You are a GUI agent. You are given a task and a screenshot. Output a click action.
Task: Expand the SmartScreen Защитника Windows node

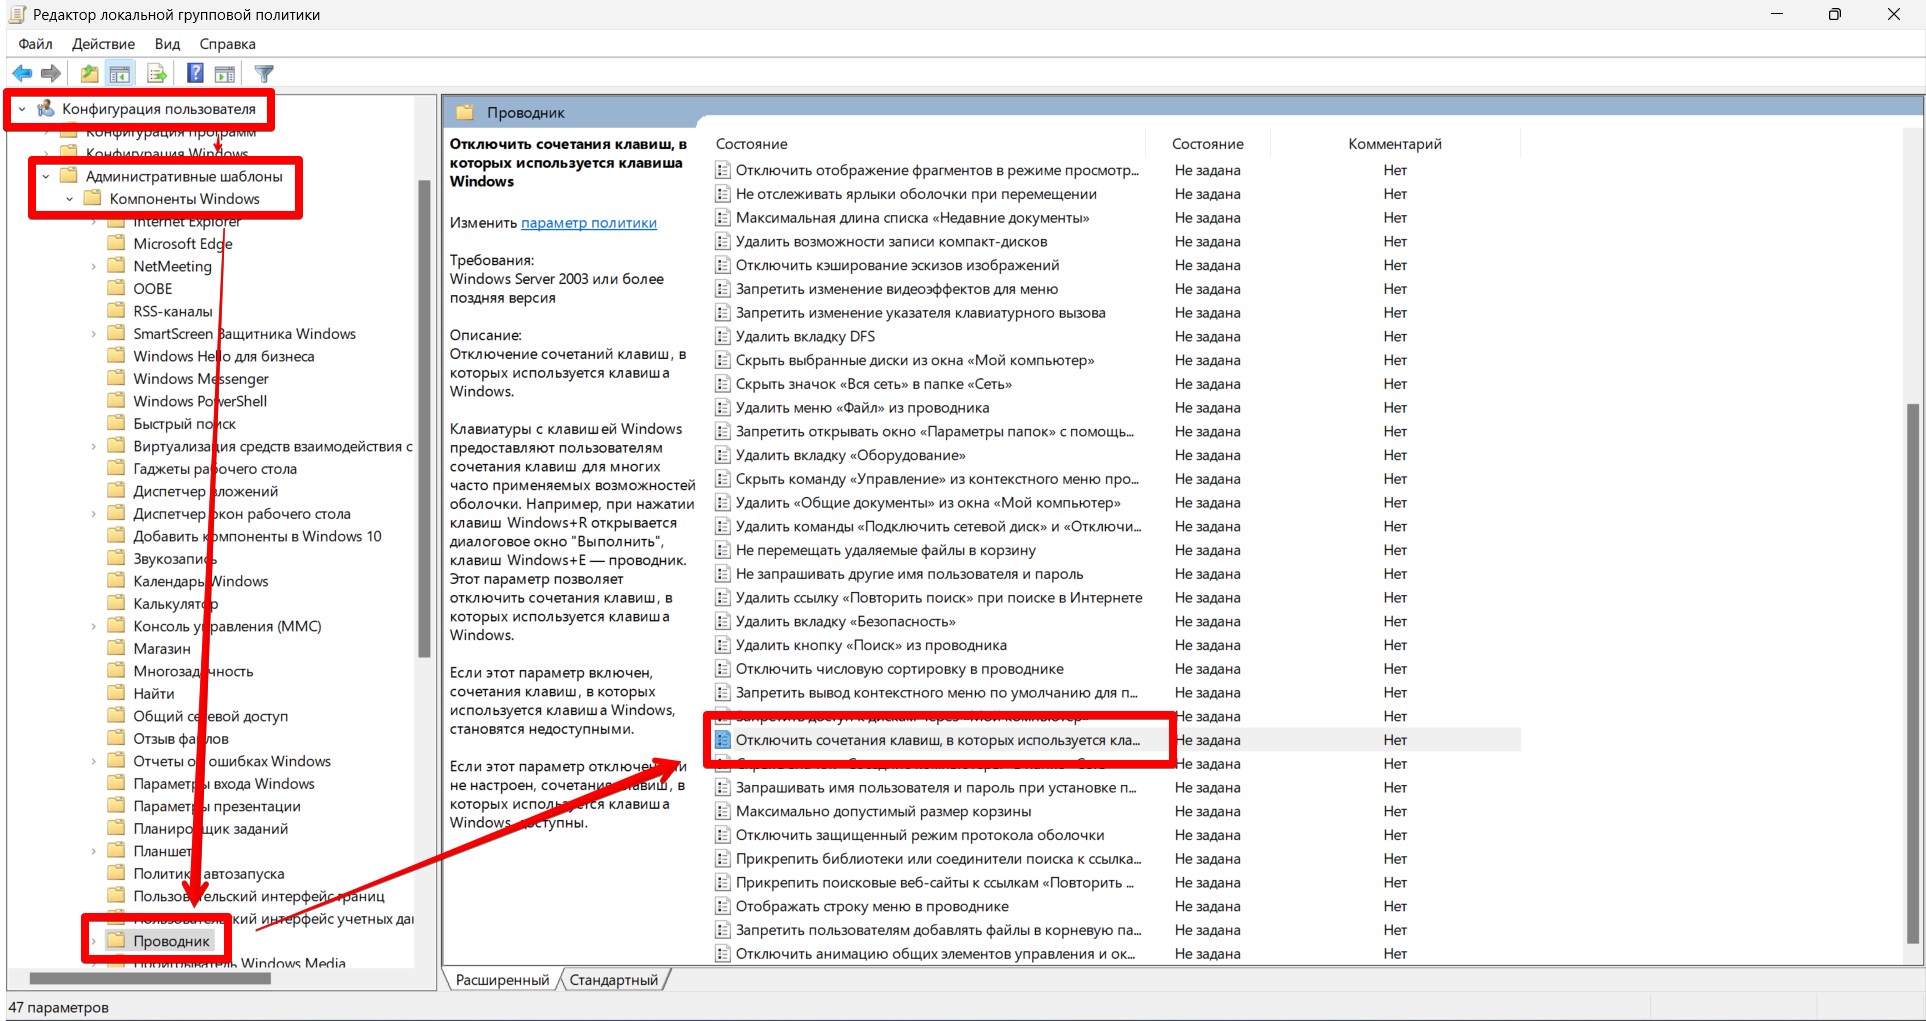coord(94,334)
